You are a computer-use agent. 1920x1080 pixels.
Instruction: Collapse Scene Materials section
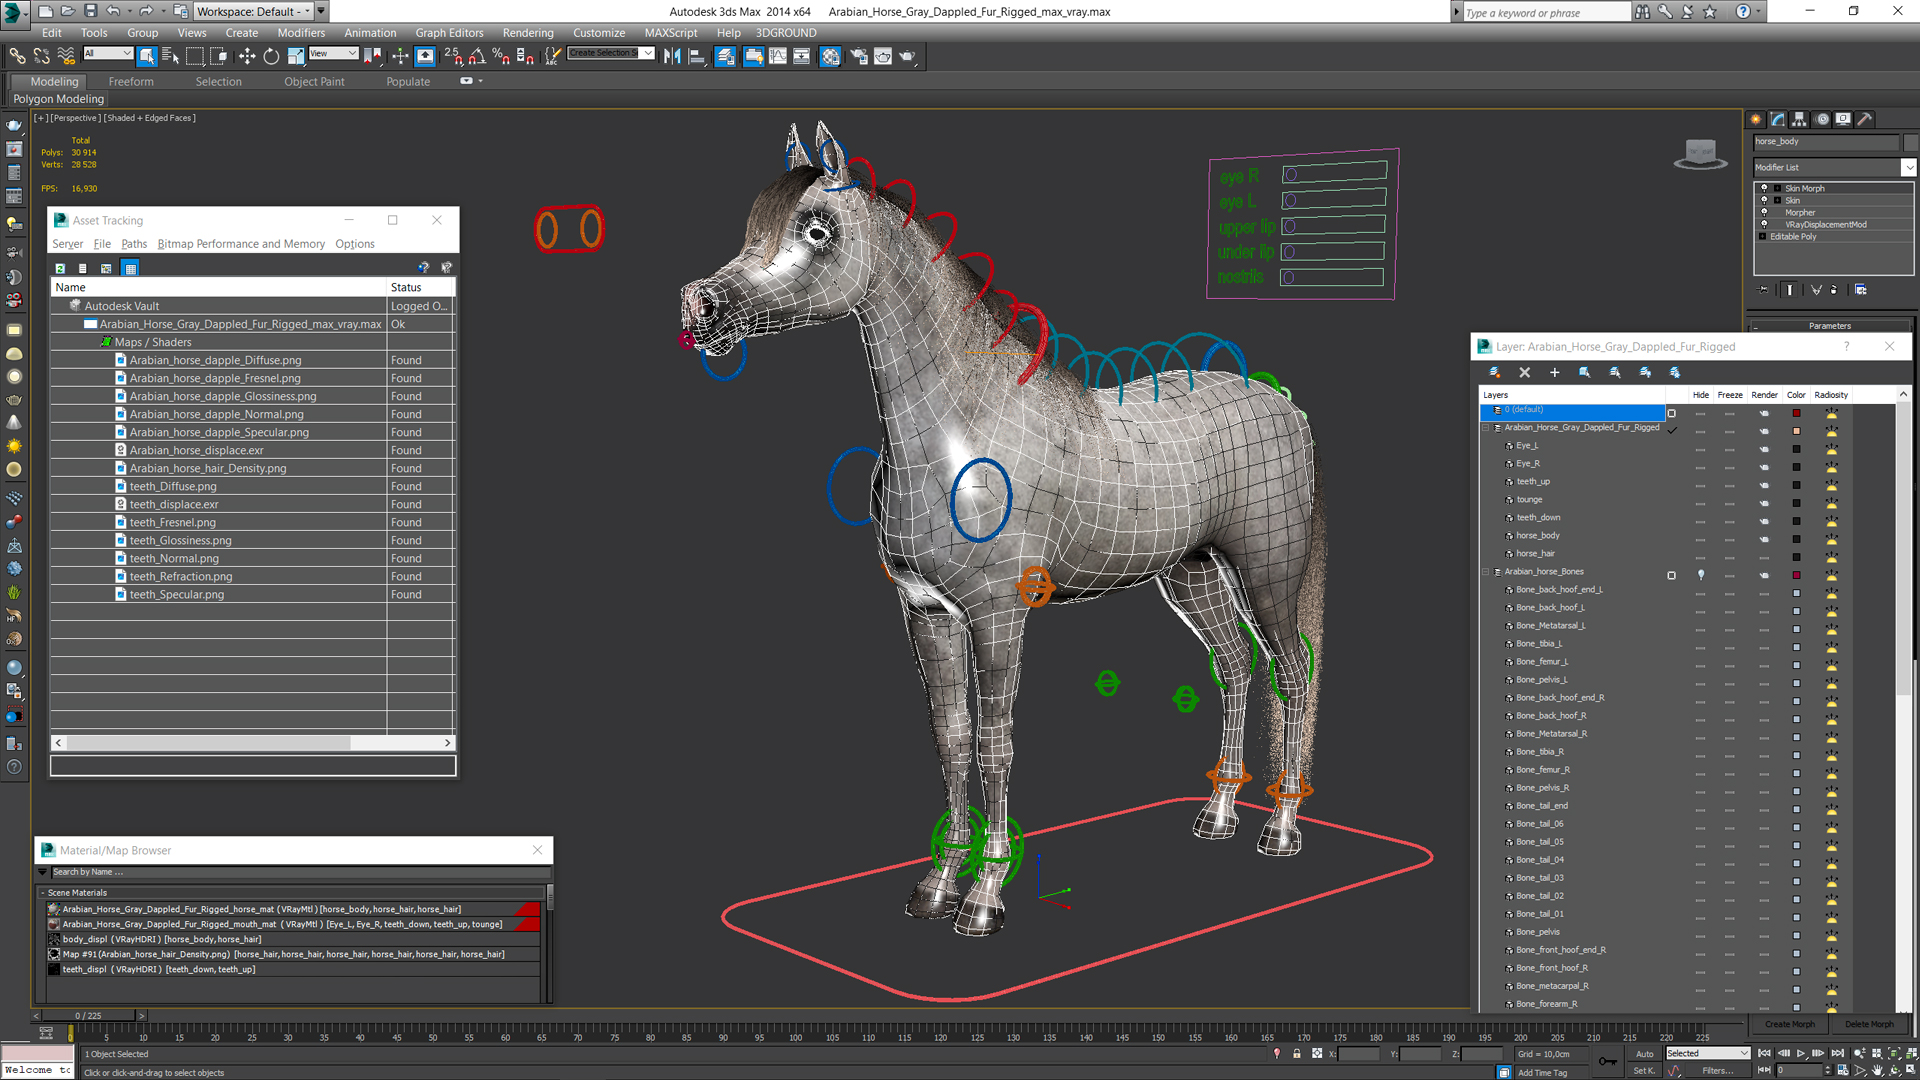43,893
